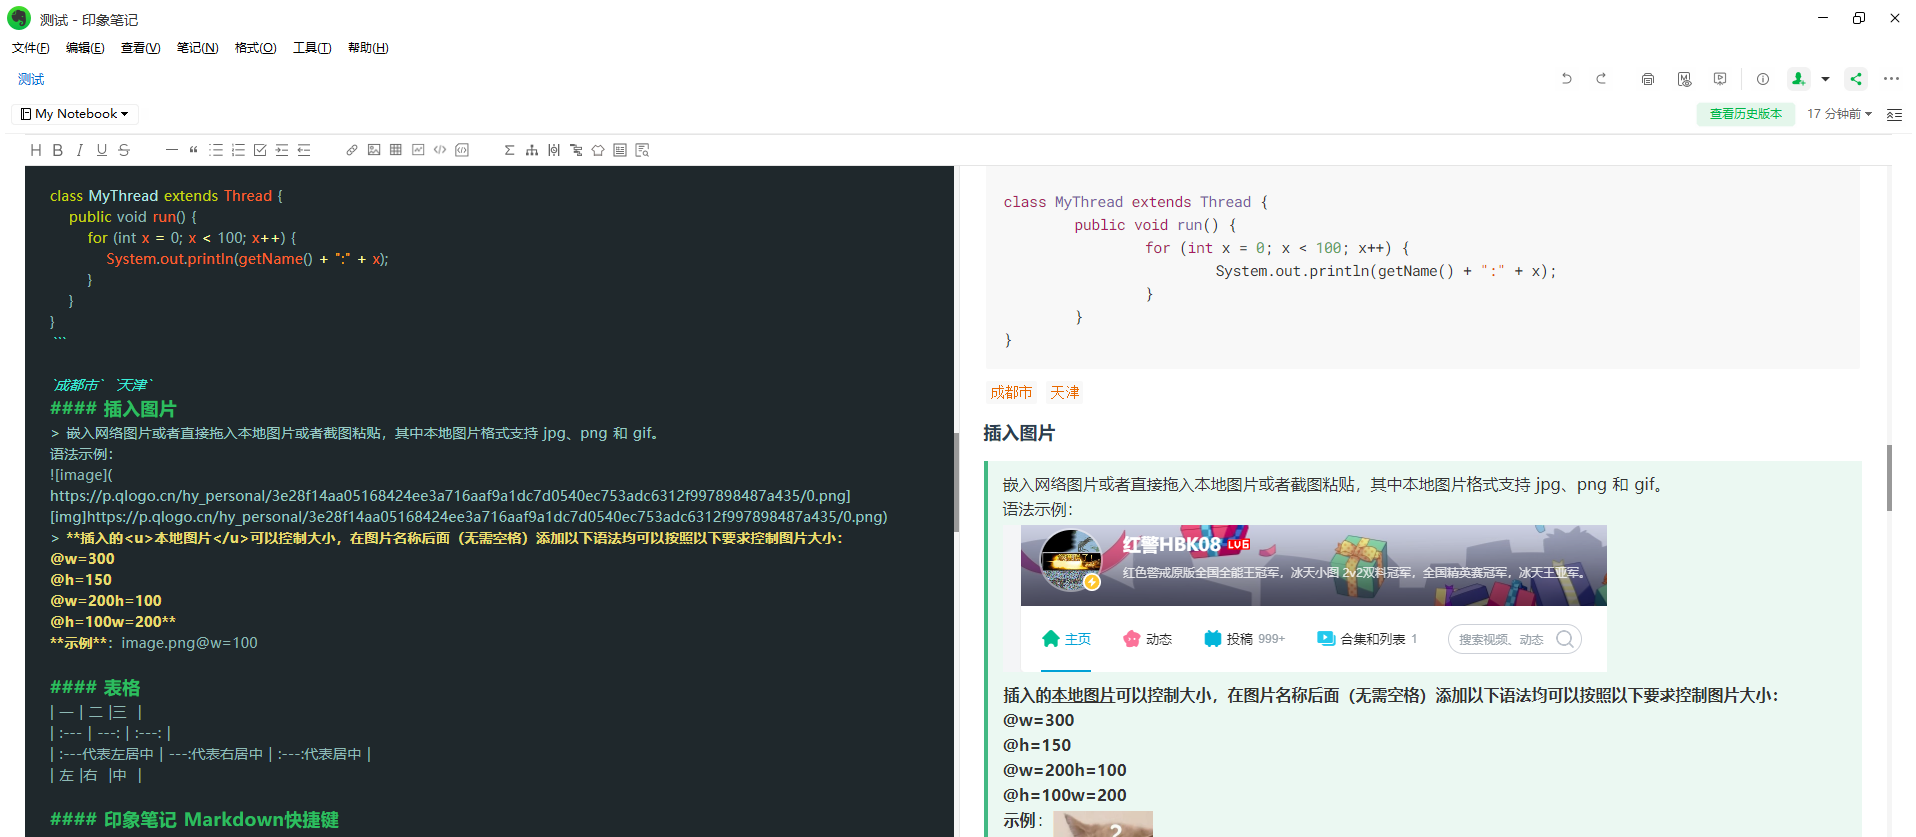Click the '@w=300' line in editor
This screenshot has height=837, width=1916.
(82, 559)
